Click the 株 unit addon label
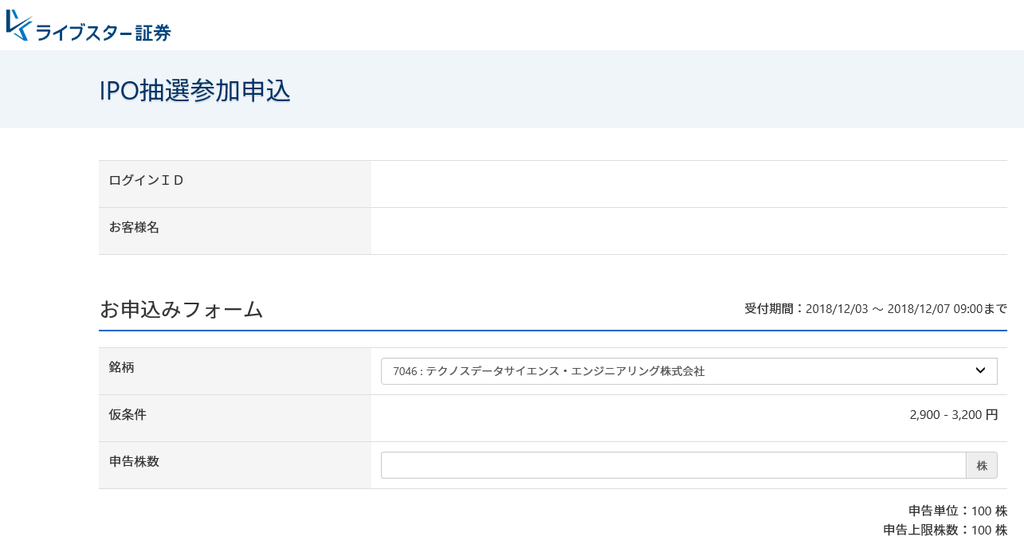Screen dimensions: 1024x552 pos(982,465)
